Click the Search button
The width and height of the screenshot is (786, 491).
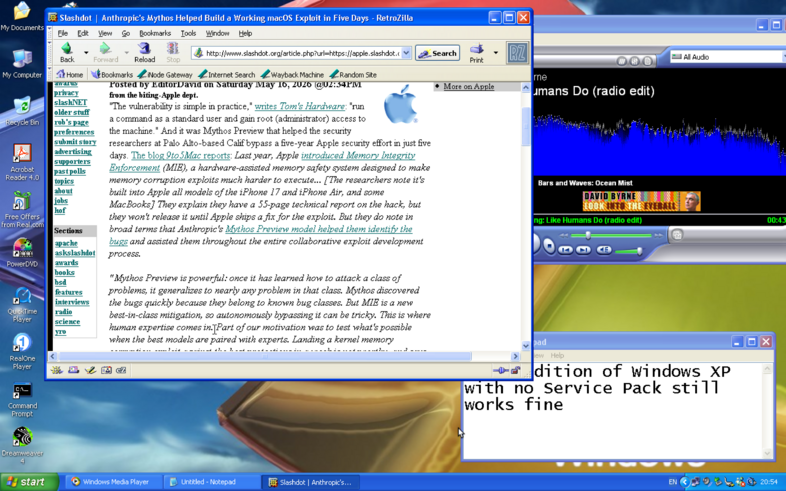(437, 53)
